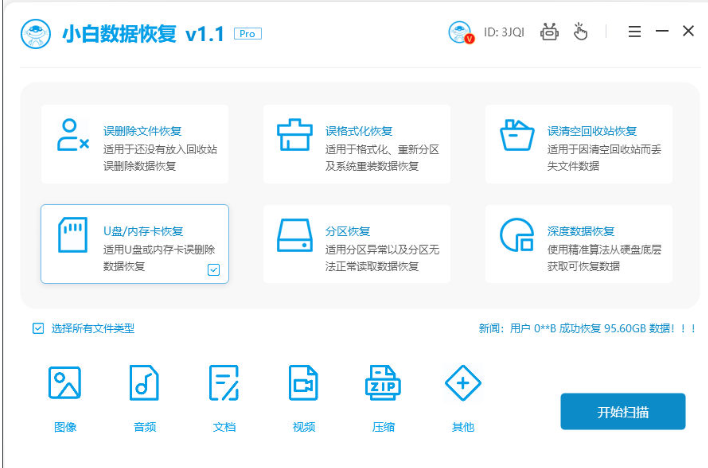The width and height of the screenshot is (708, 468).
Task: Open the hamburger menu
Action: click(634, 32)
